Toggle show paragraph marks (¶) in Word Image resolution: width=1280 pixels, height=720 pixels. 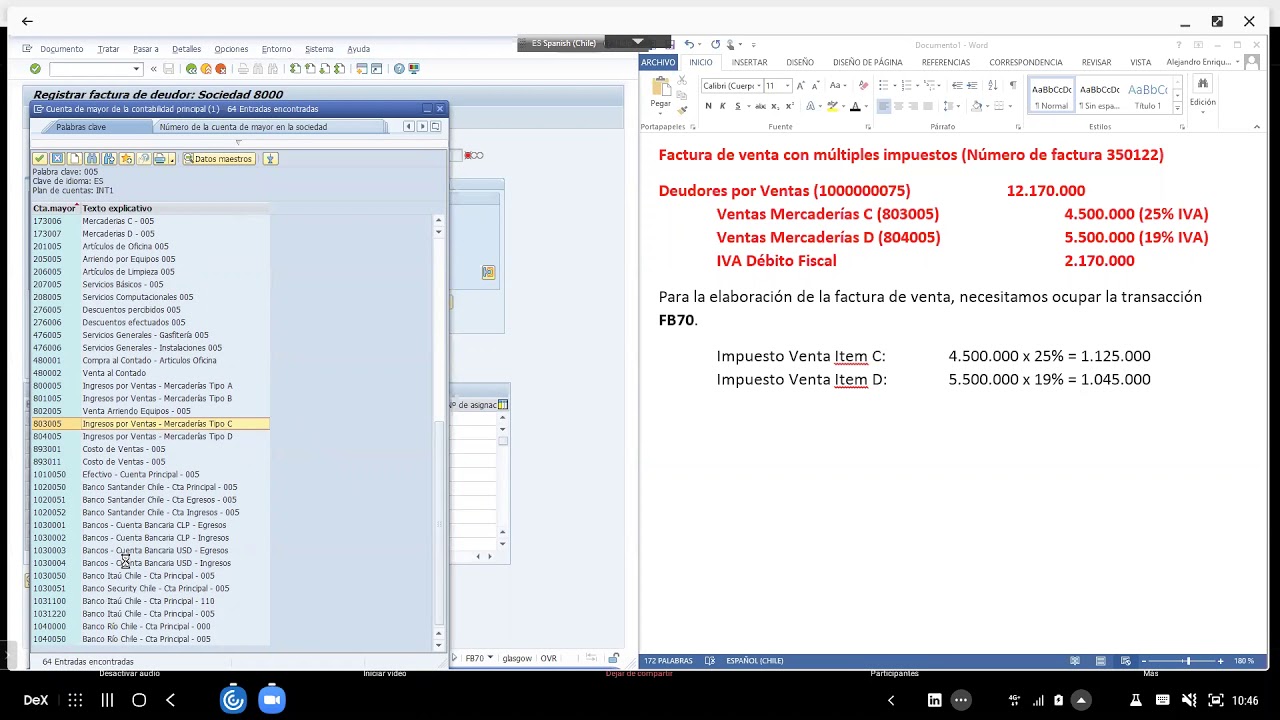click(1012, 85)
